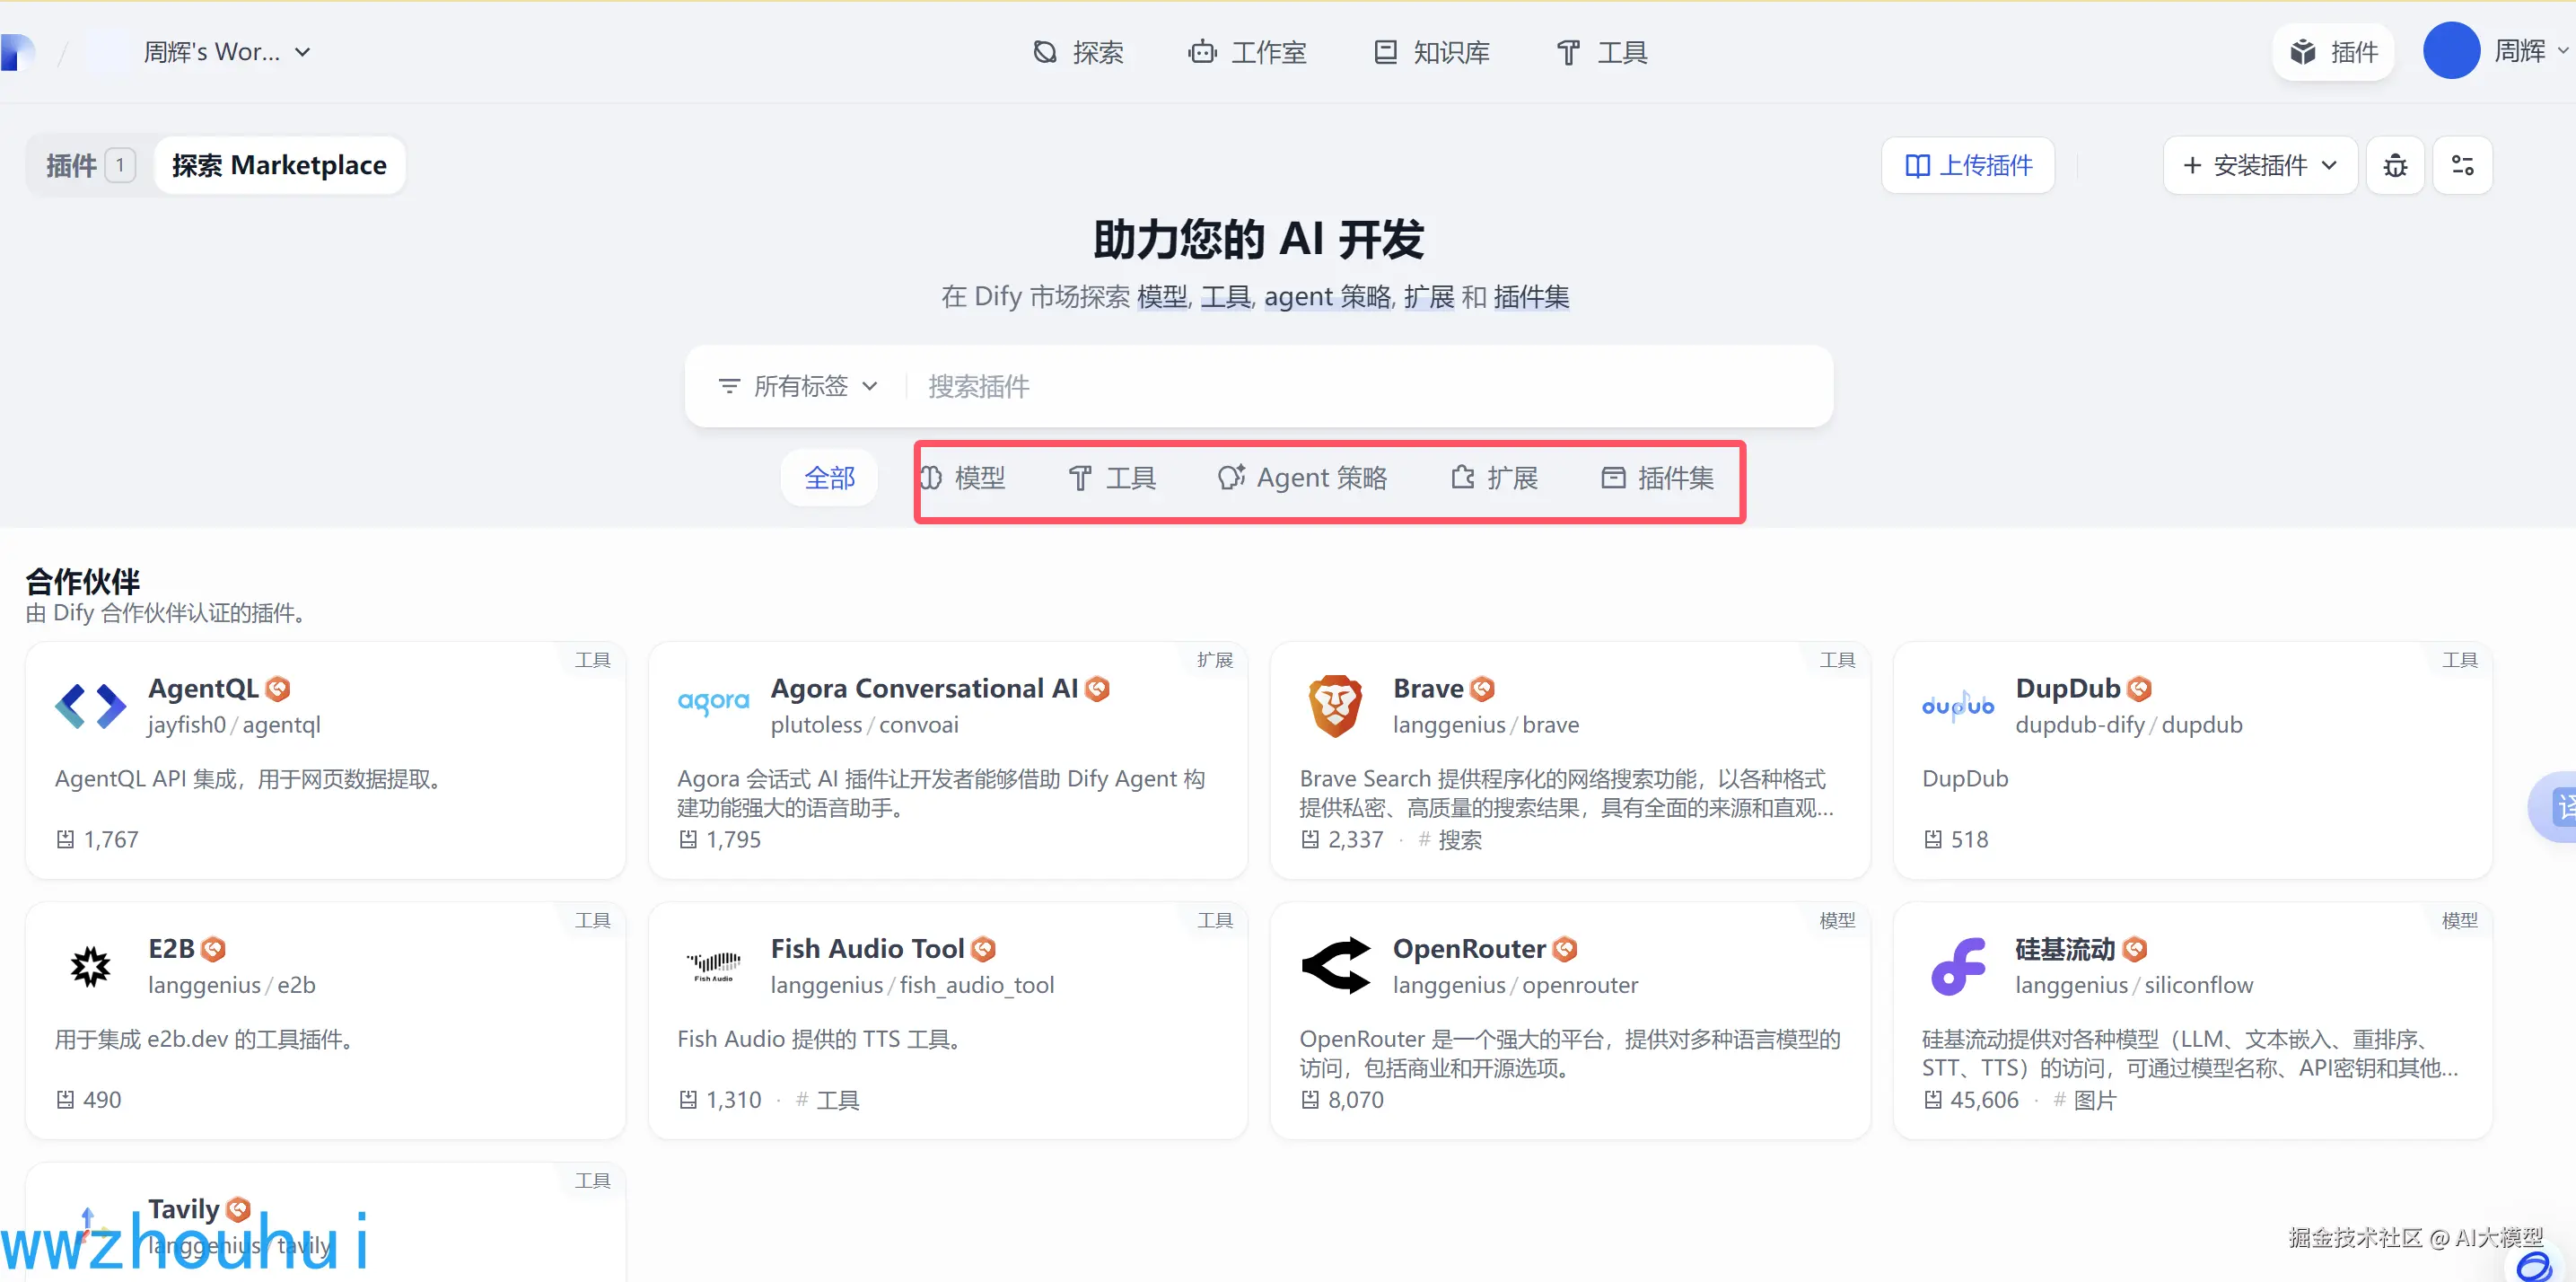Select the 全部 category filter
This screenshot has width=2576, height=1282.
829,478
